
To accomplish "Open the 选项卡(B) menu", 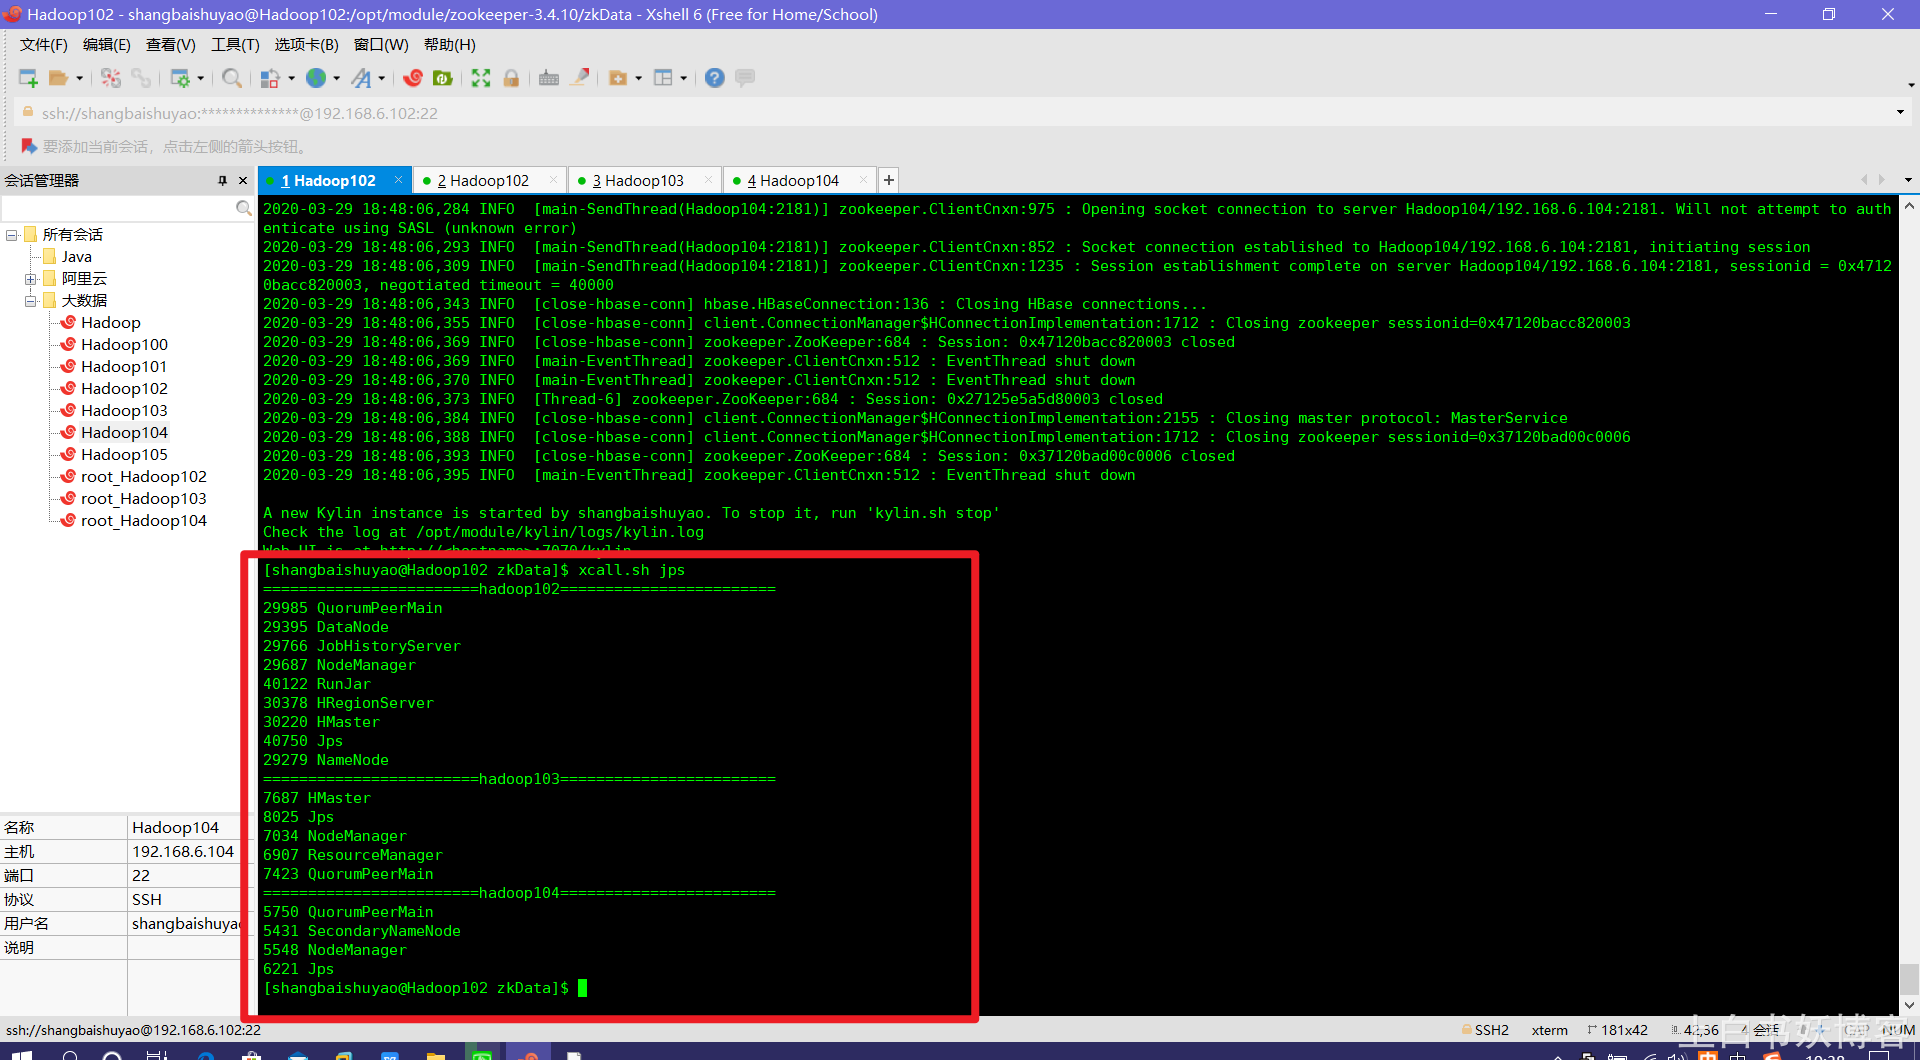I will (x=306, y=45).
